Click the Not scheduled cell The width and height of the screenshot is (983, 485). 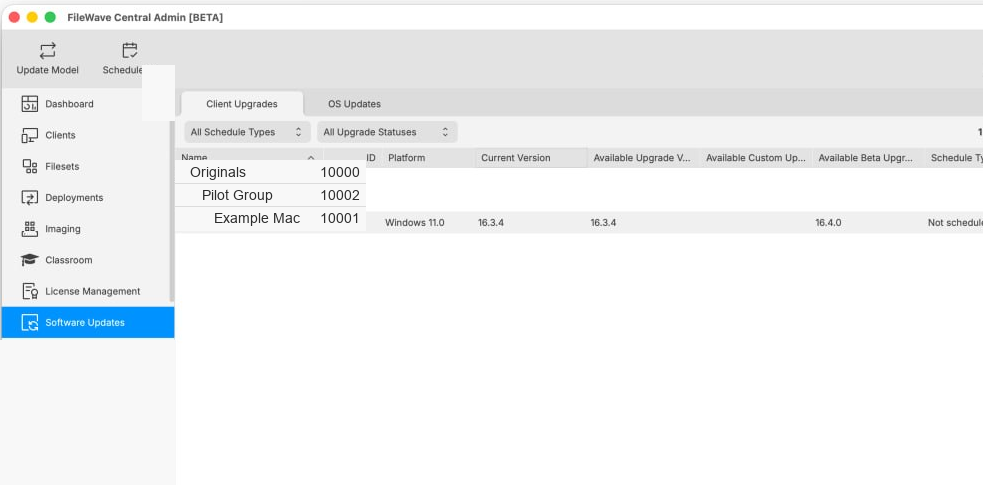point(955,222)
